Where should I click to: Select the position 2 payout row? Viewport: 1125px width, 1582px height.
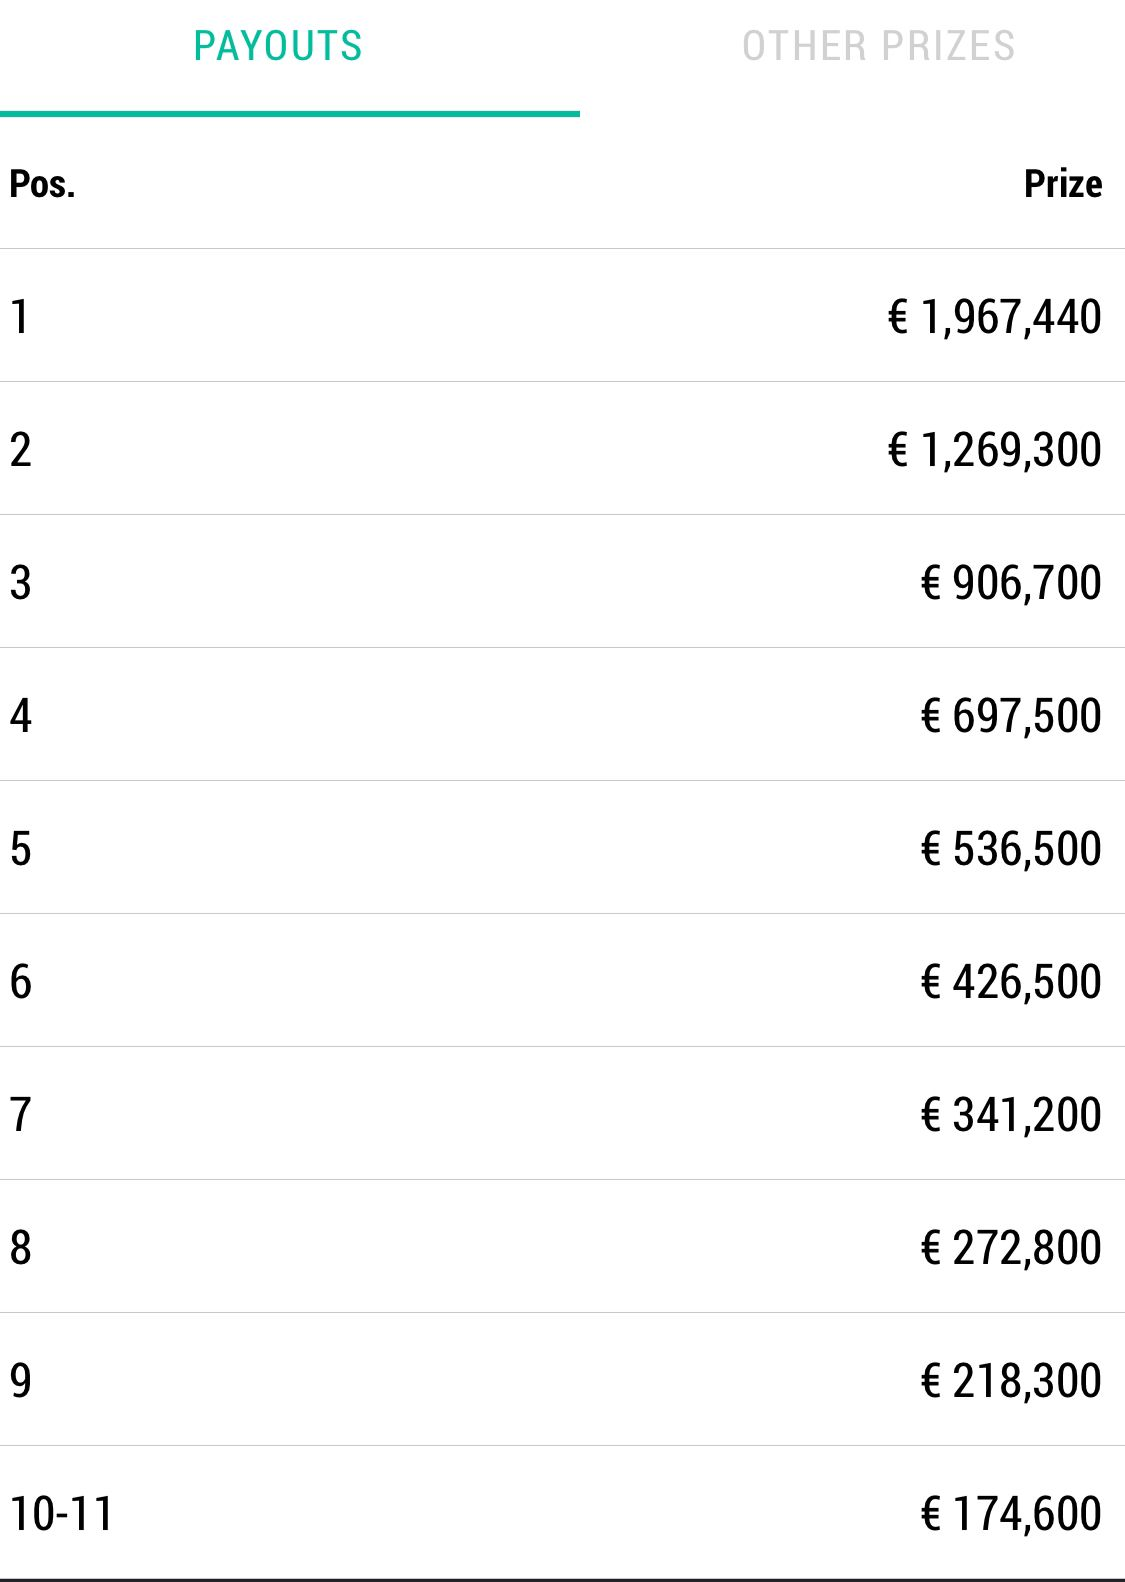(x=562, y=449)
